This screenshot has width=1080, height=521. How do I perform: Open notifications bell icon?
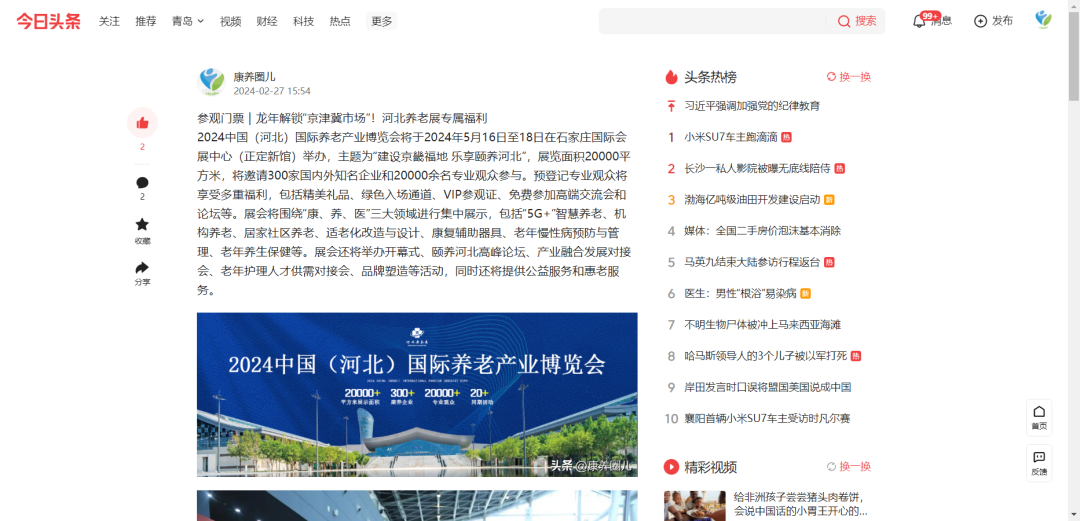919,21
